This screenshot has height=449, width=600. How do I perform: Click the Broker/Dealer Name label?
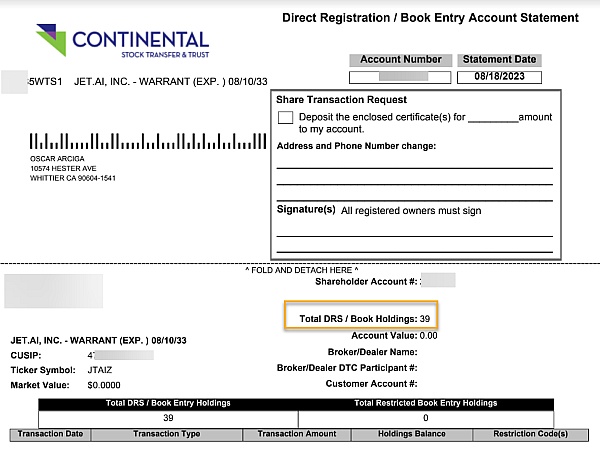tap(372, 352)
